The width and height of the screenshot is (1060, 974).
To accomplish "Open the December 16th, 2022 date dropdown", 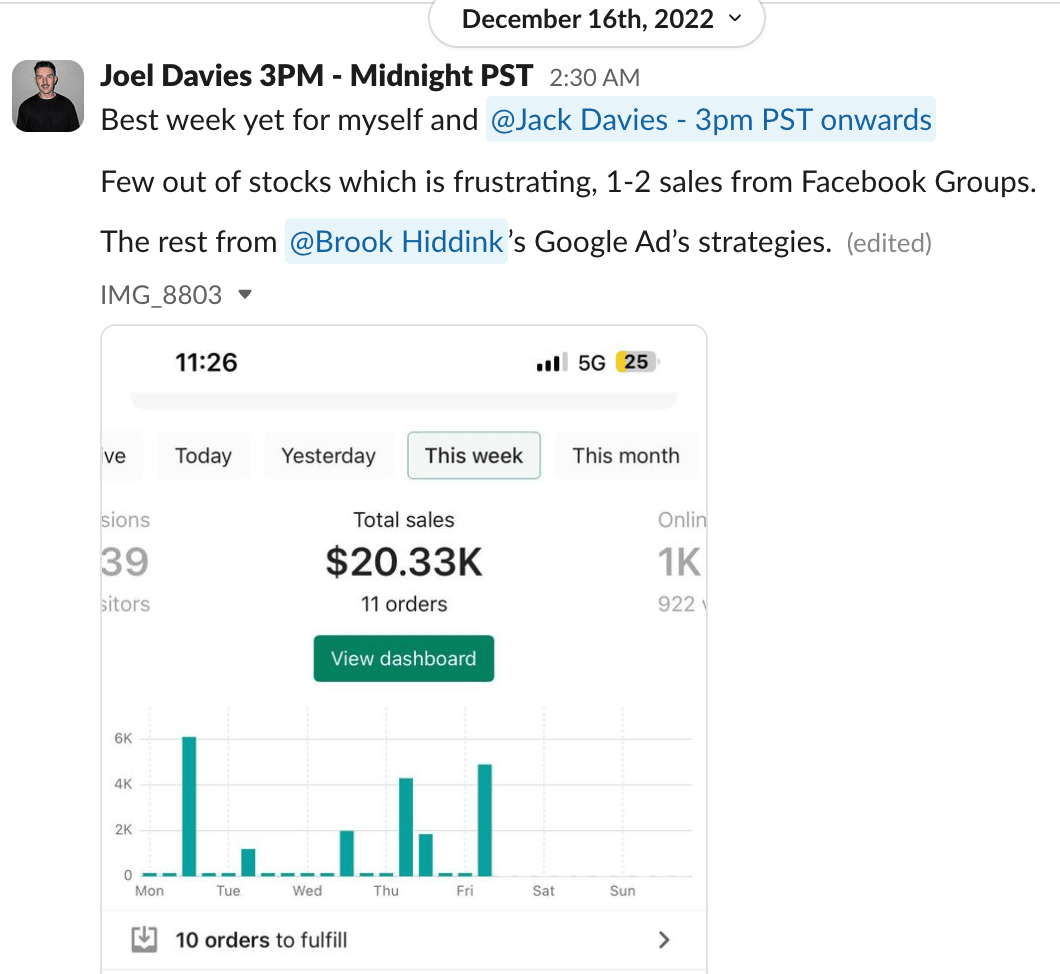I will pos(596,19).
